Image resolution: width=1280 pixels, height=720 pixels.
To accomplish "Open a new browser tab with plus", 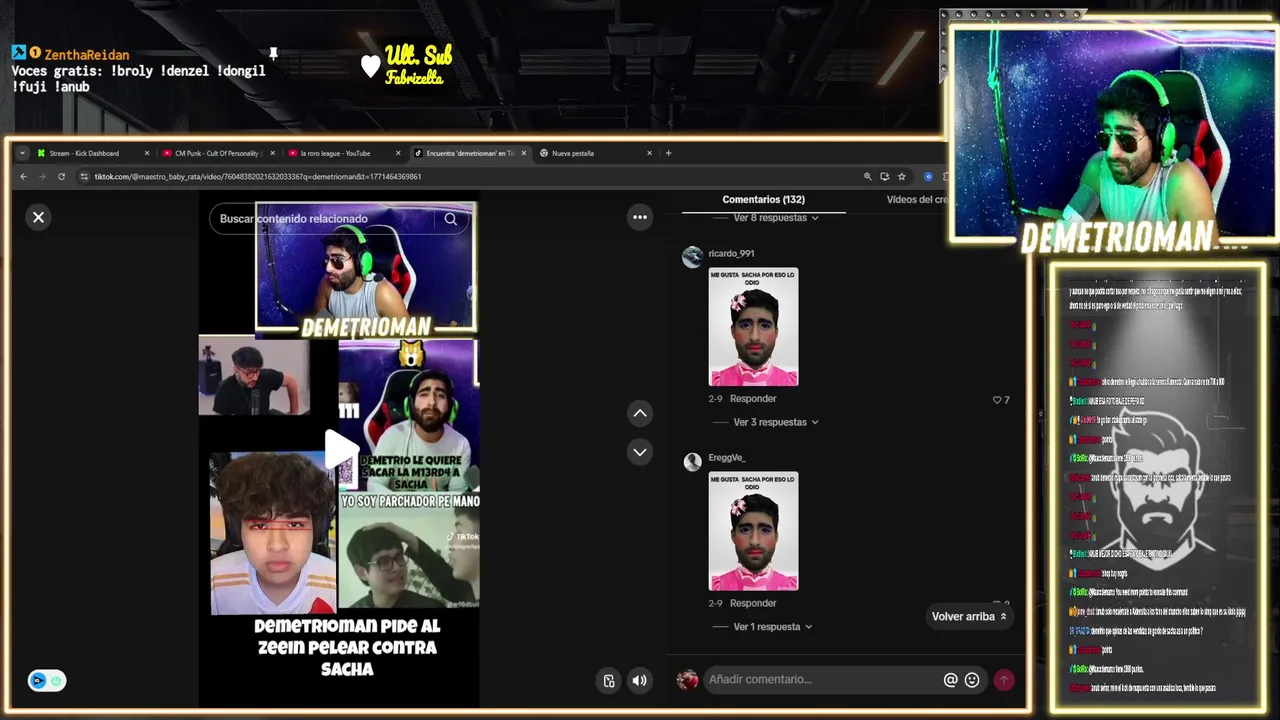I will [668, 153].
